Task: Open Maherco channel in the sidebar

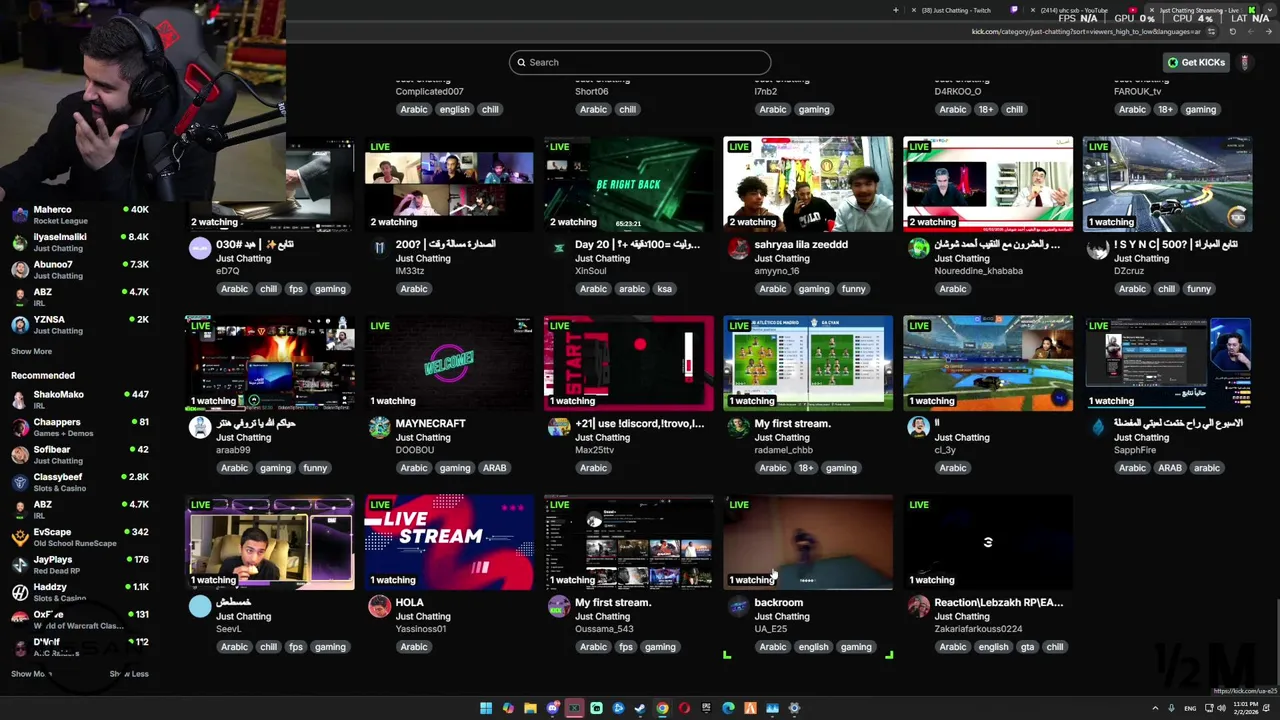Action: click(x=80, y=215)
